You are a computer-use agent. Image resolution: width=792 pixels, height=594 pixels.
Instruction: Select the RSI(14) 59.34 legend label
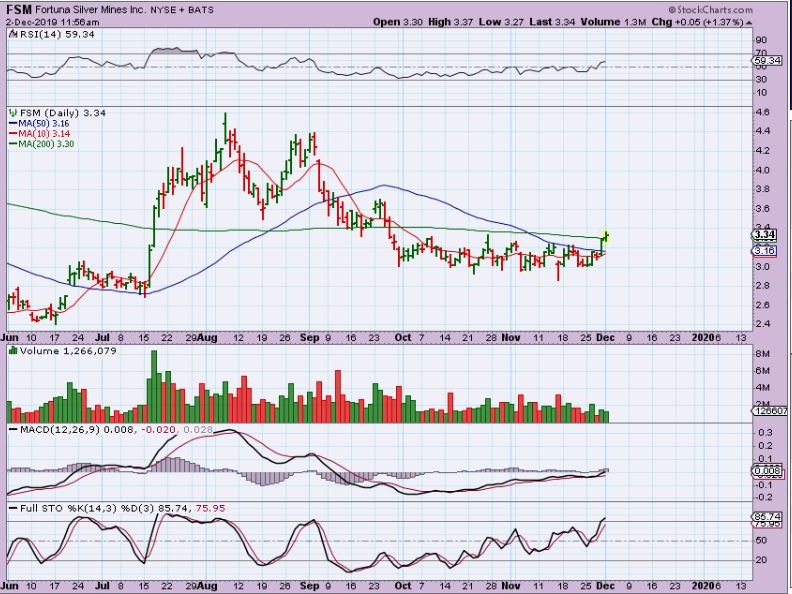pos(57,34)
